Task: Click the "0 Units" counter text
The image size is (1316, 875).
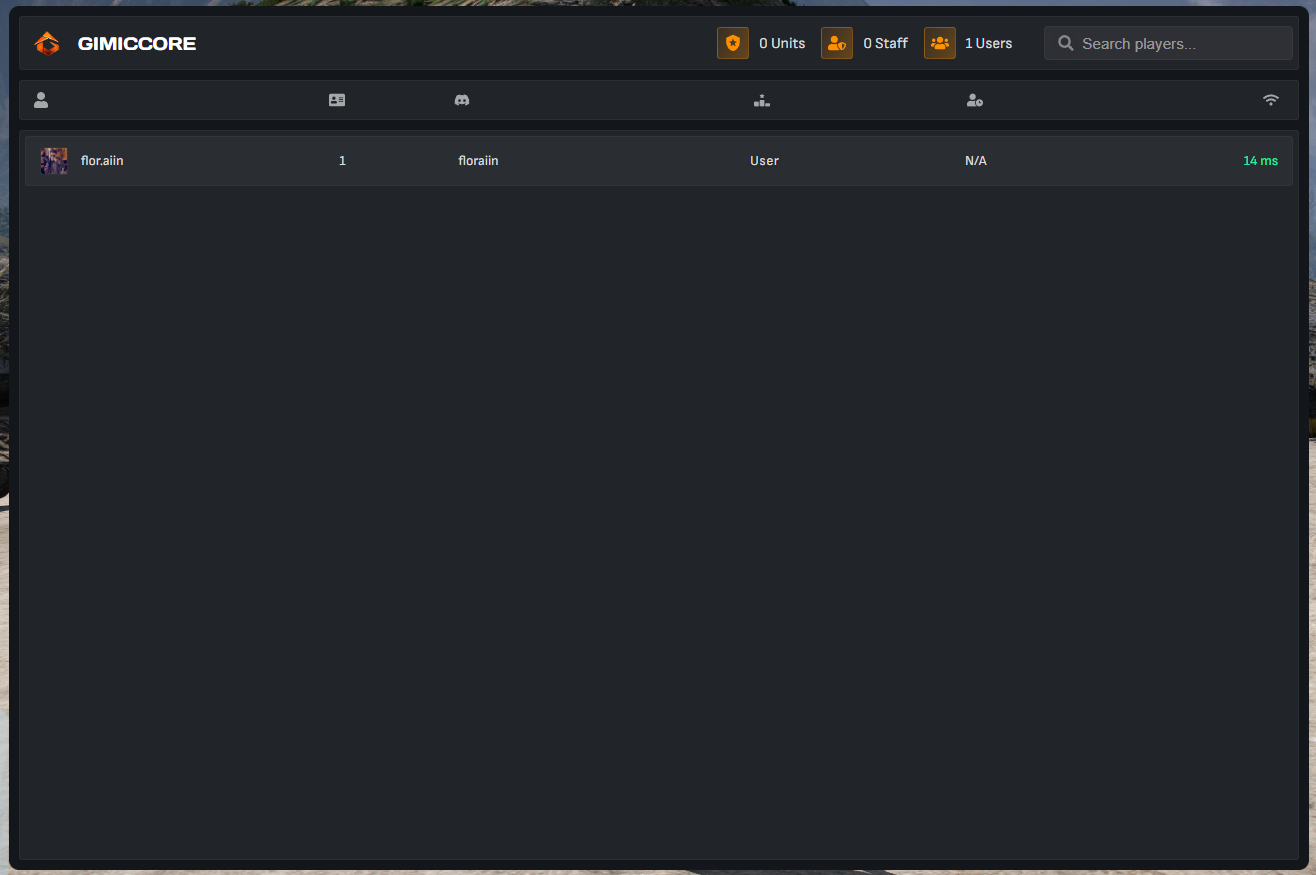Action: click(782, 43)
